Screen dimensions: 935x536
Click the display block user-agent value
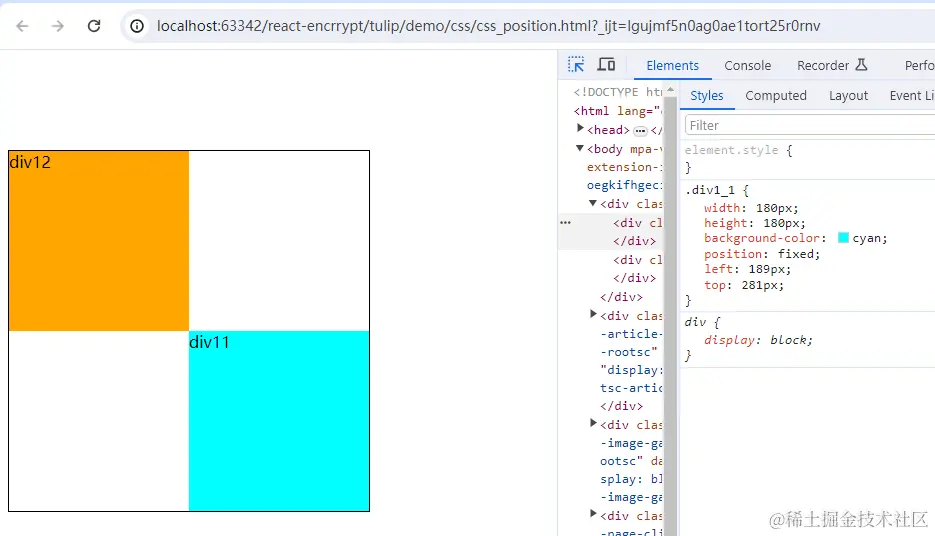[x=790, y=340]
